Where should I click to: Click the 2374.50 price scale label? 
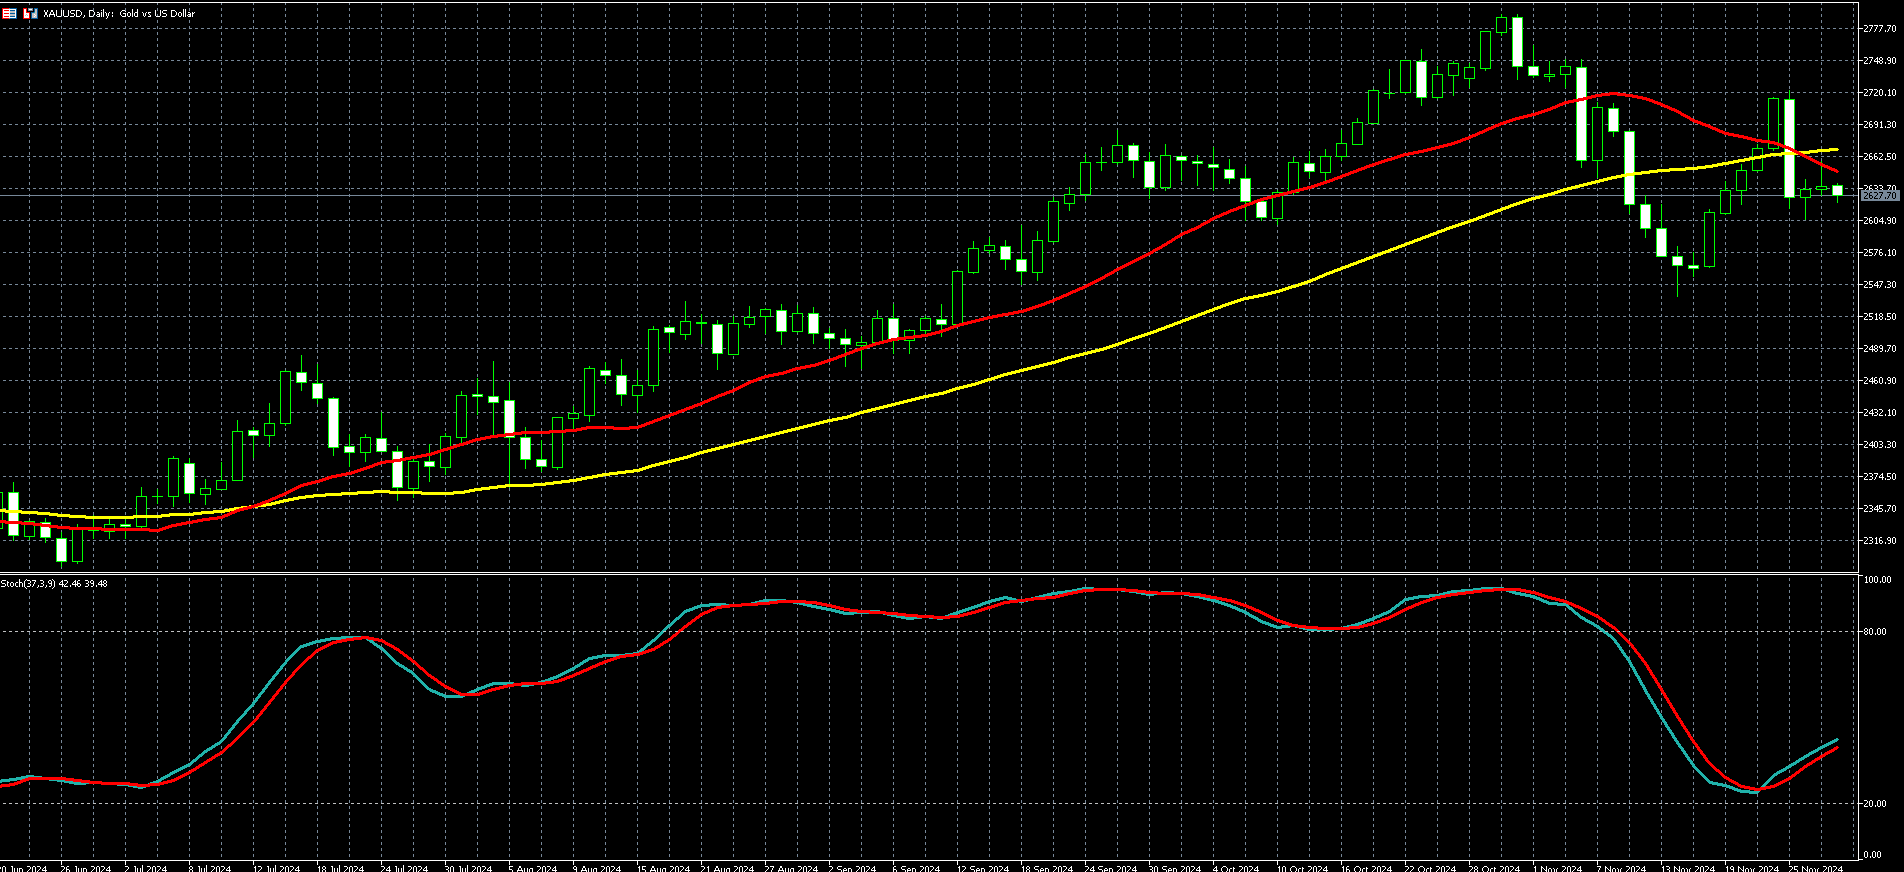(x=1880, y=477)
